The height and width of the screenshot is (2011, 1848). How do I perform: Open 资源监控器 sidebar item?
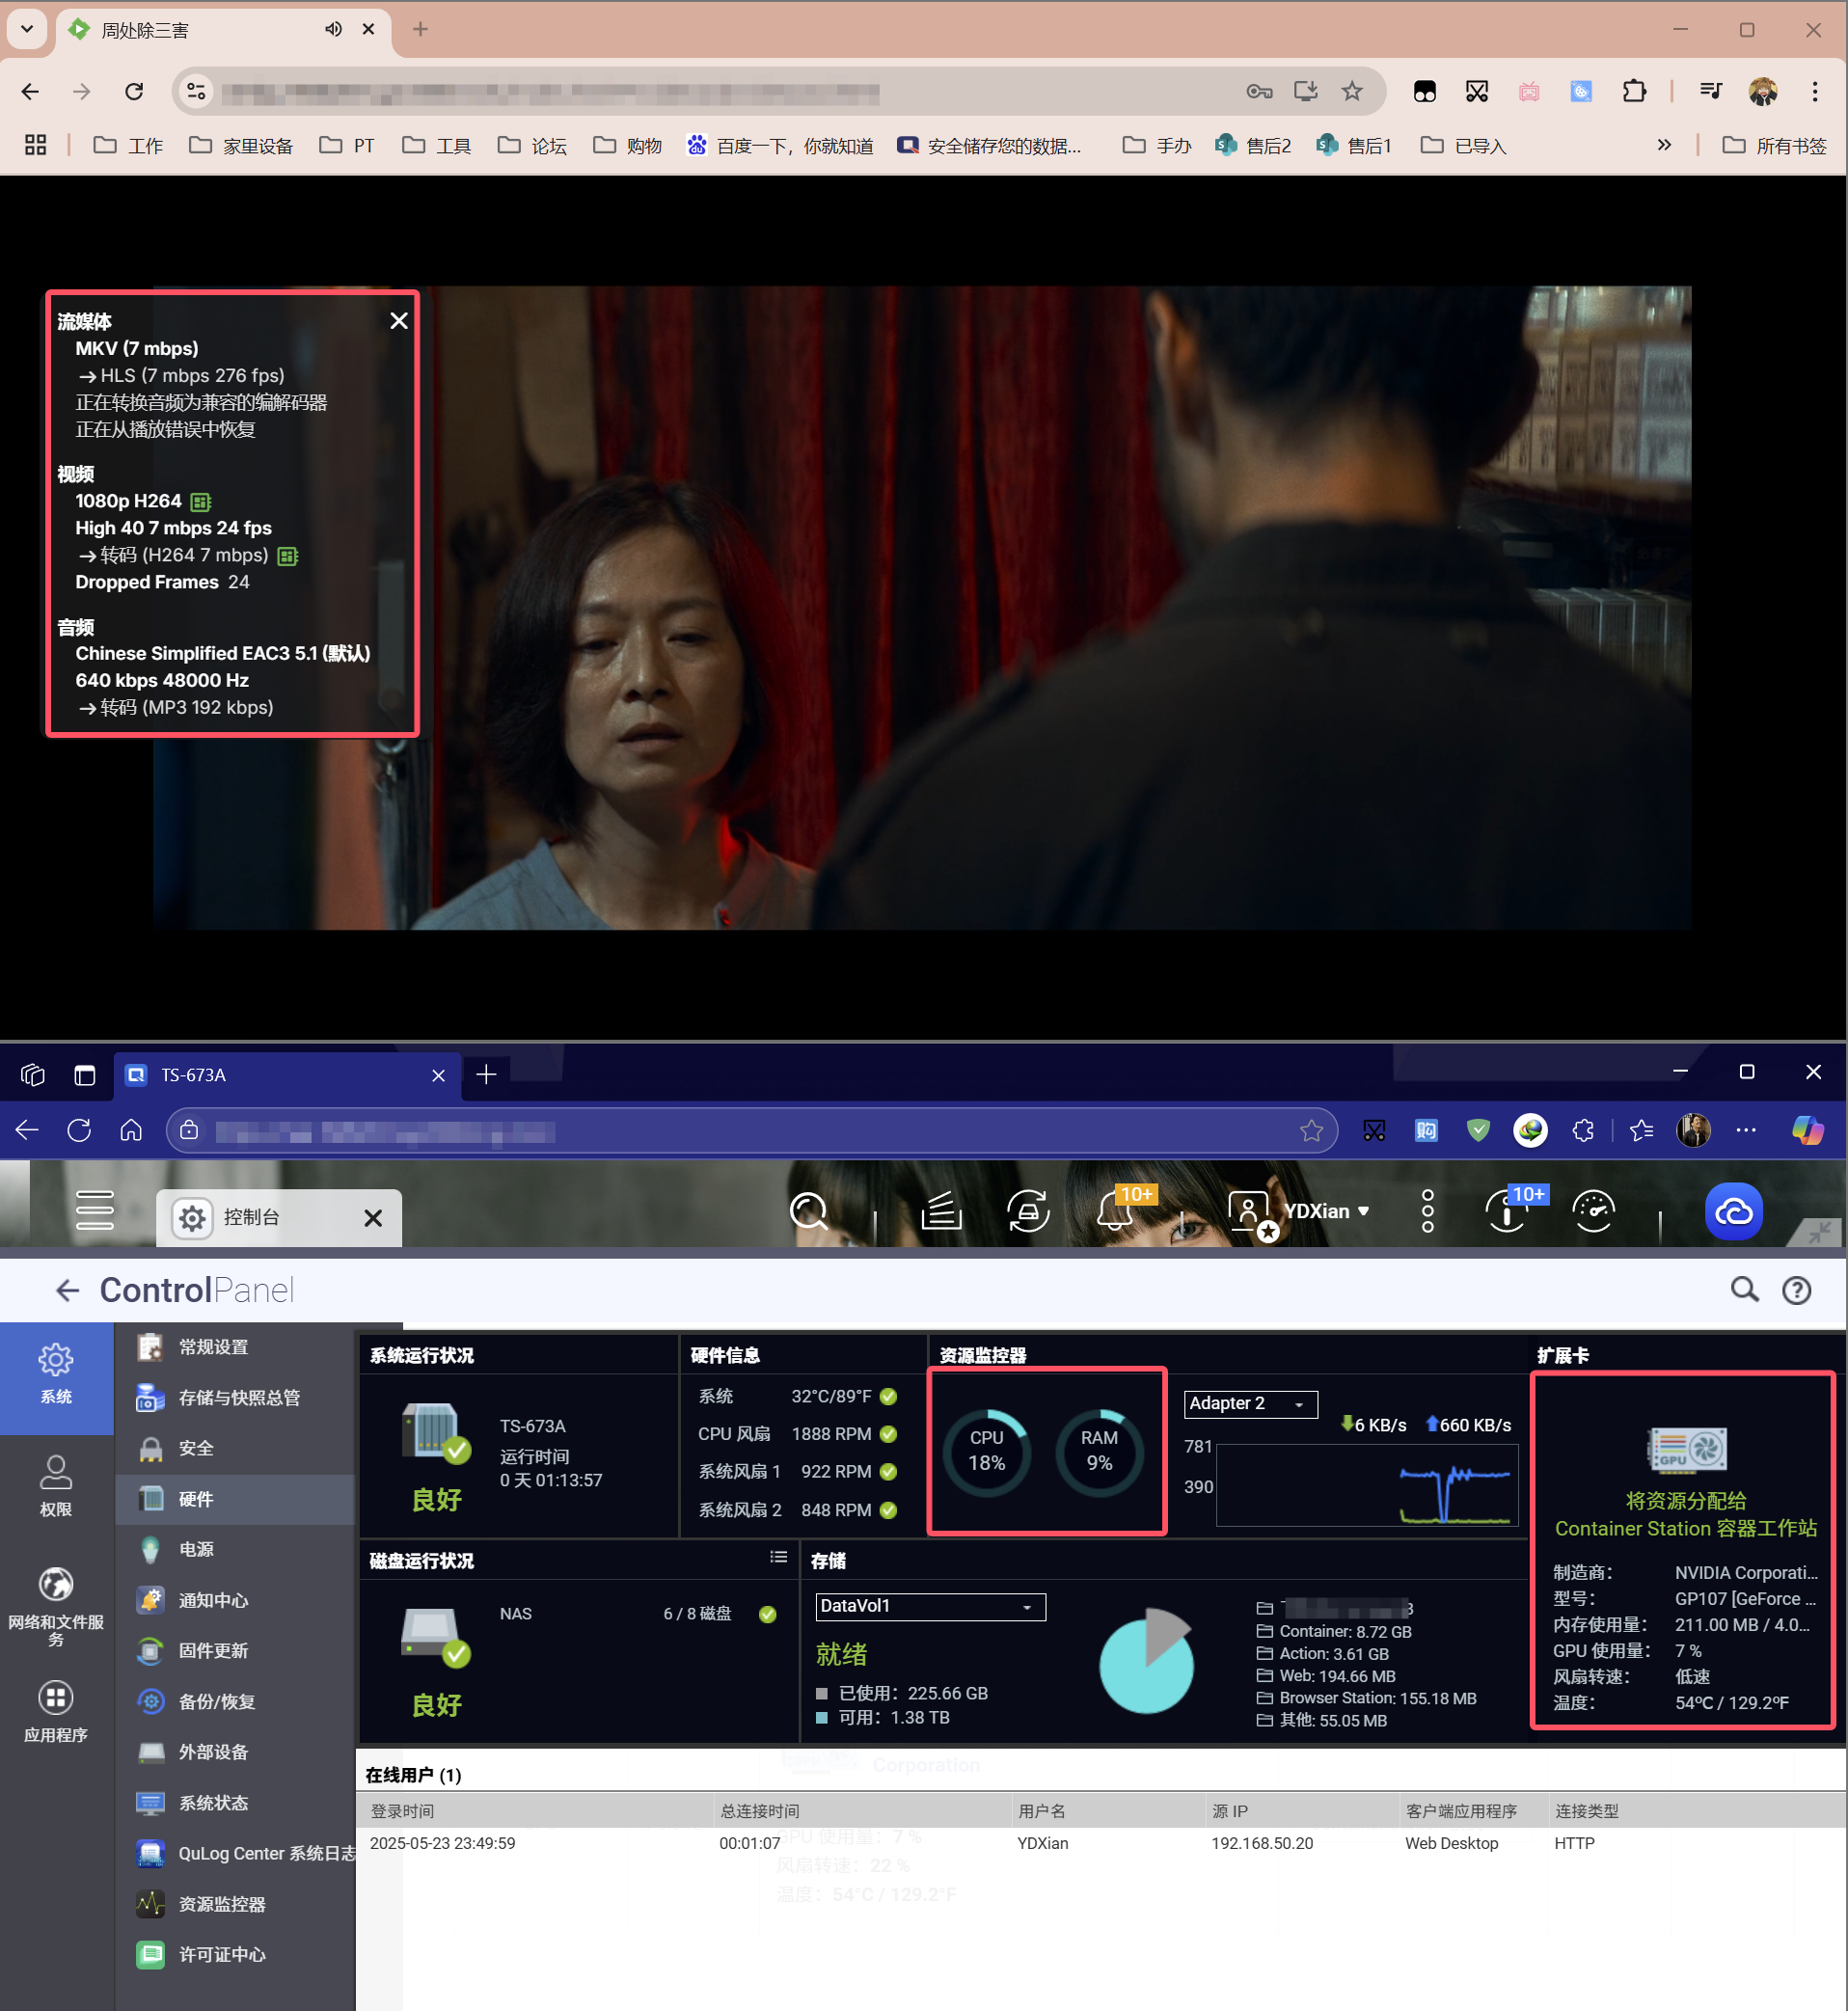(235, 1903)
